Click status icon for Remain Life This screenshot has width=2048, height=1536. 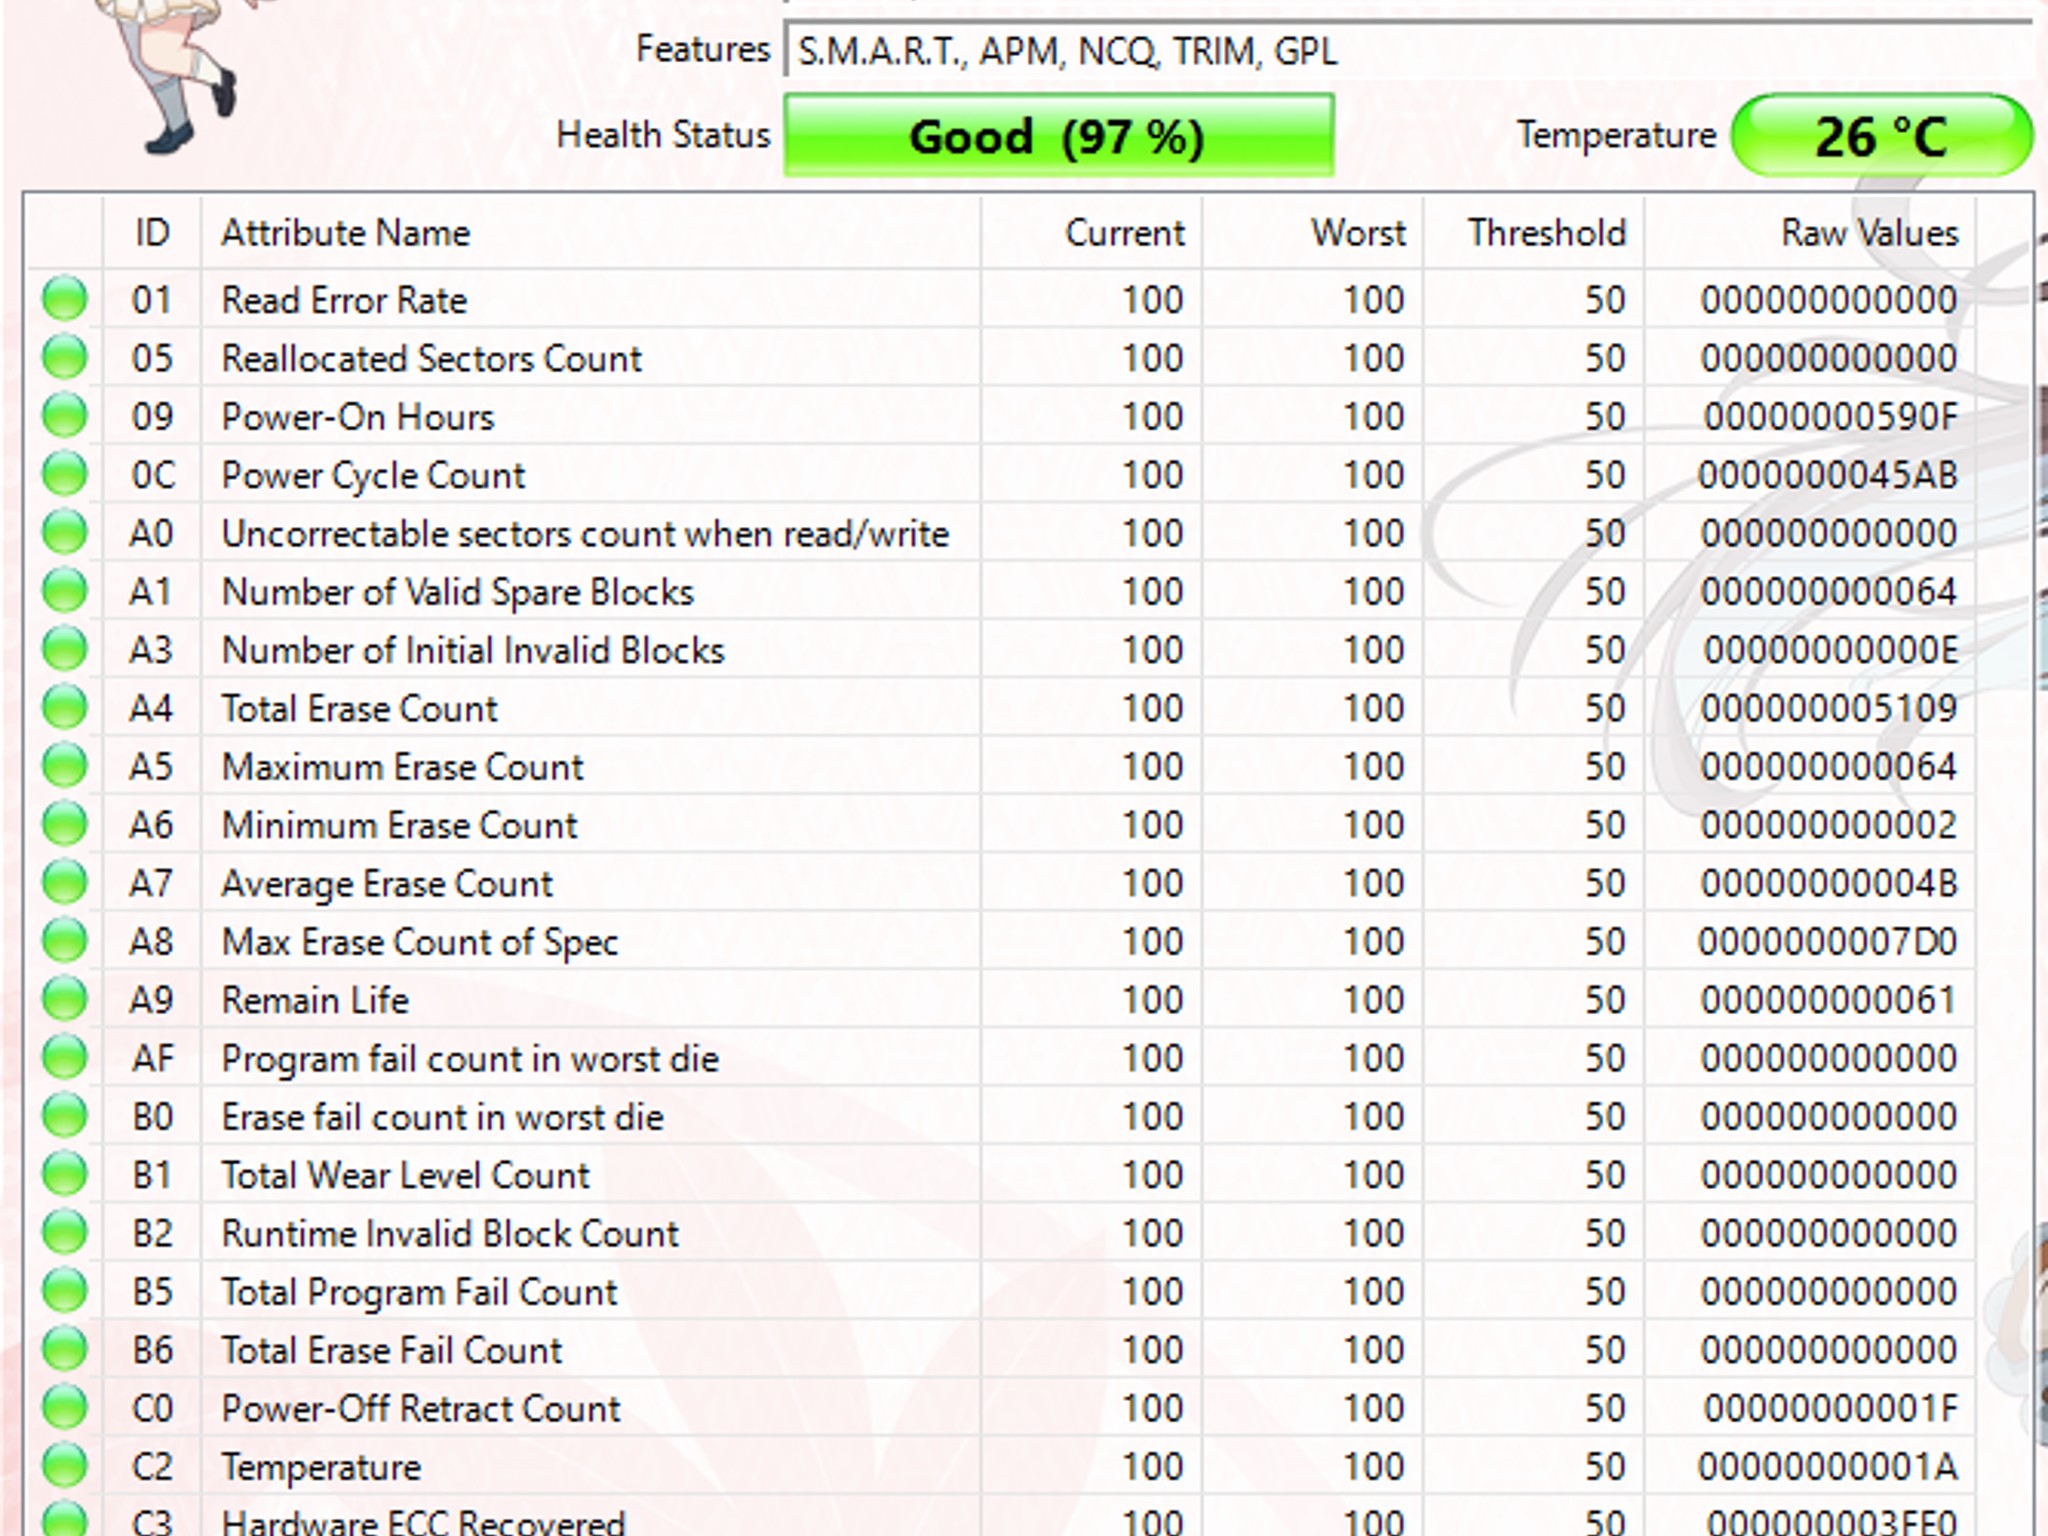pos(65,999)
